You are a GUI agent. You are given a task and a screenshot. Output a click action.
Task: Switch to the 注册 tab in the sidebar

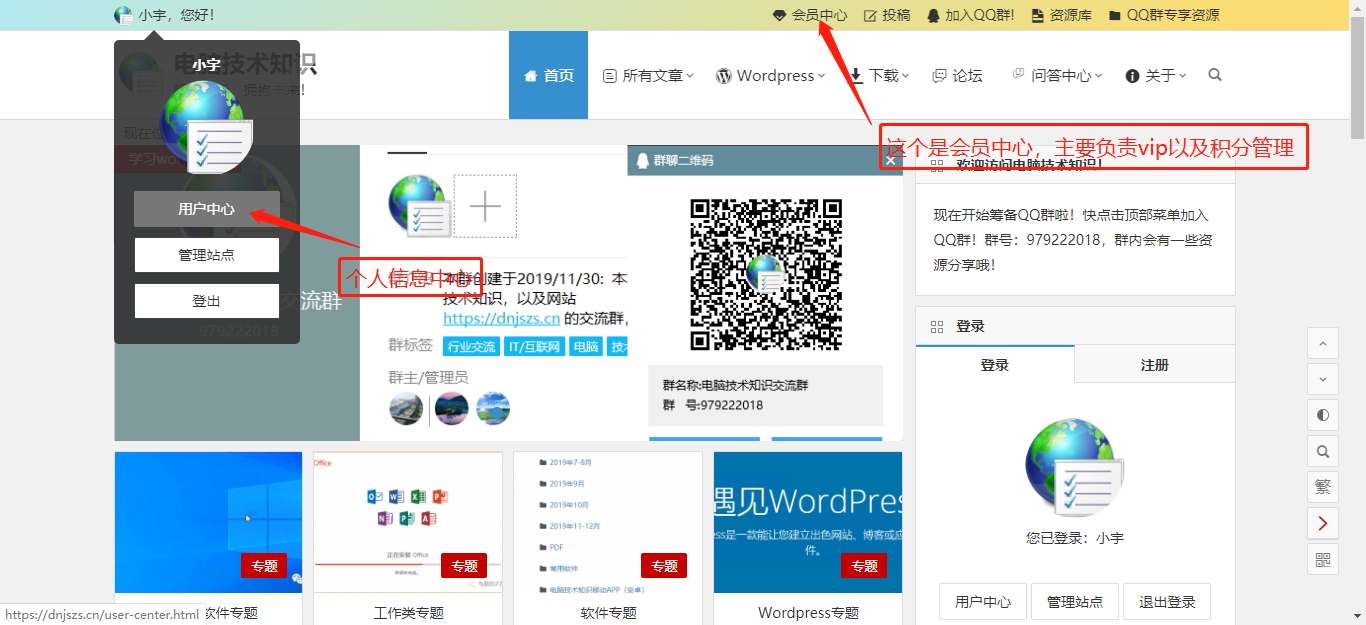point(1155,365)
